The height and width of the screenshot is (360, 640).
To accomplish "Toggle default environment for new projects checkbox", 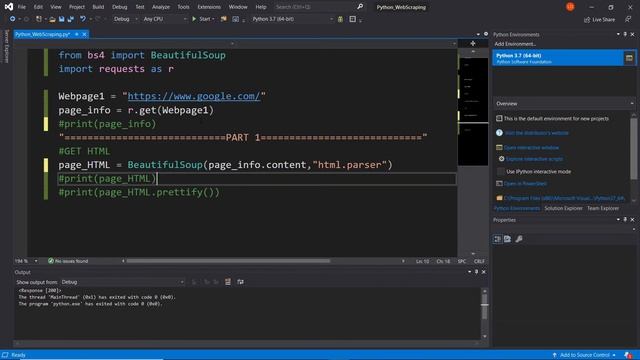I will [x=499, y=118].
